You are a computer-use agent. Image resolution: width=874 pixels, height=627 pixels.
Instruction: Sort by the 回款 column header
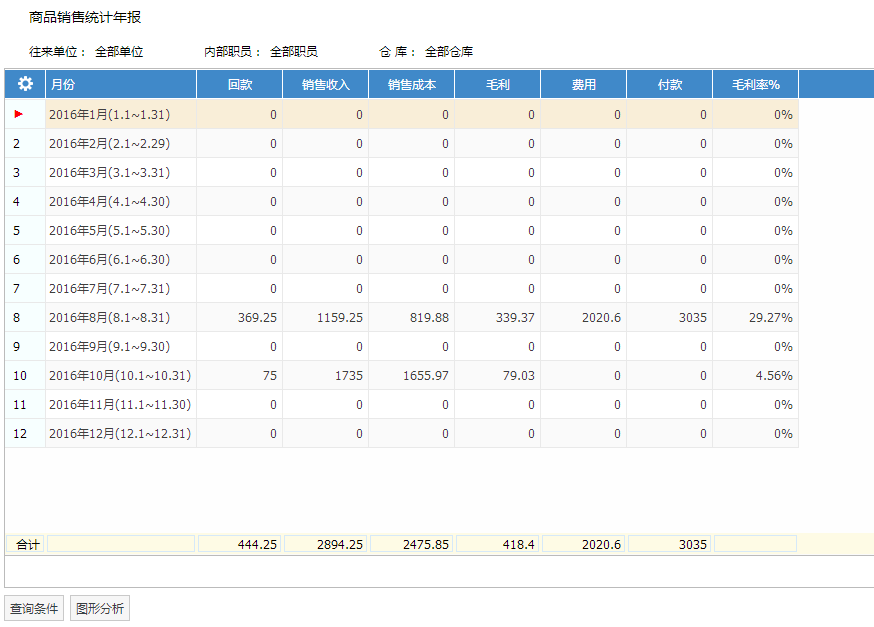click(240, 84)
